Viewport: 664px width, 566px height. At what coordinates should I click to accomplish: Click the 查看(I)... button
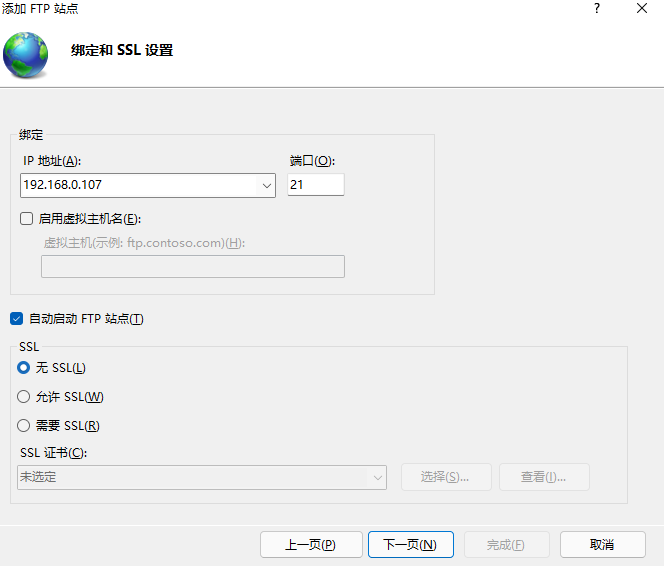click(x=544, y=477)
